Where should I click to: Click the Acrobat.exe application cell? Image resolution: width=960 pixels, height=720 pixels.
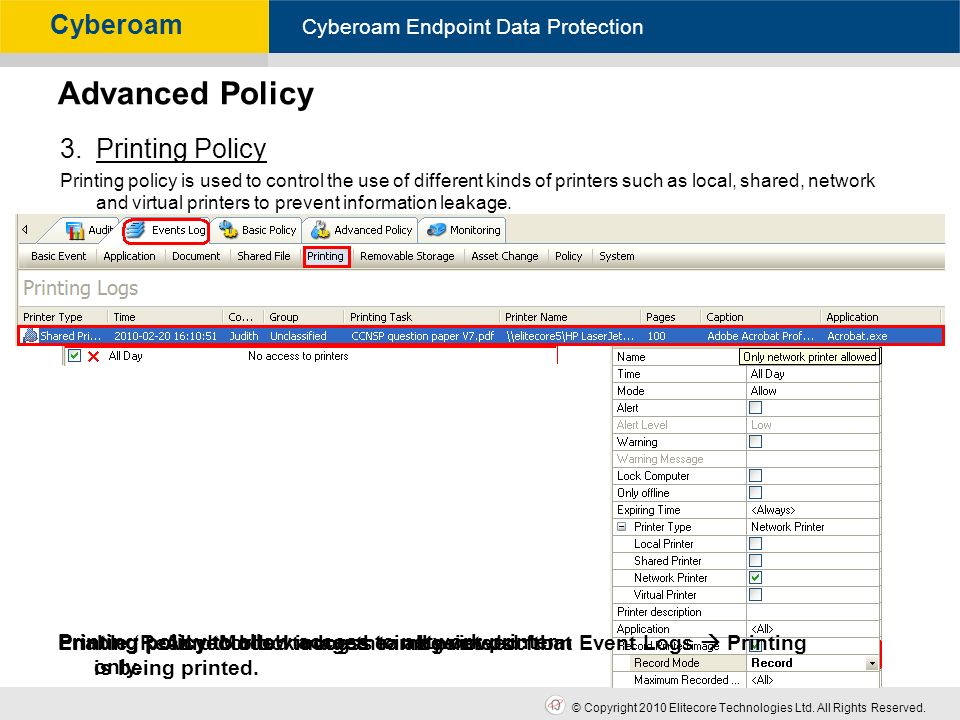[x=857, y=336]
